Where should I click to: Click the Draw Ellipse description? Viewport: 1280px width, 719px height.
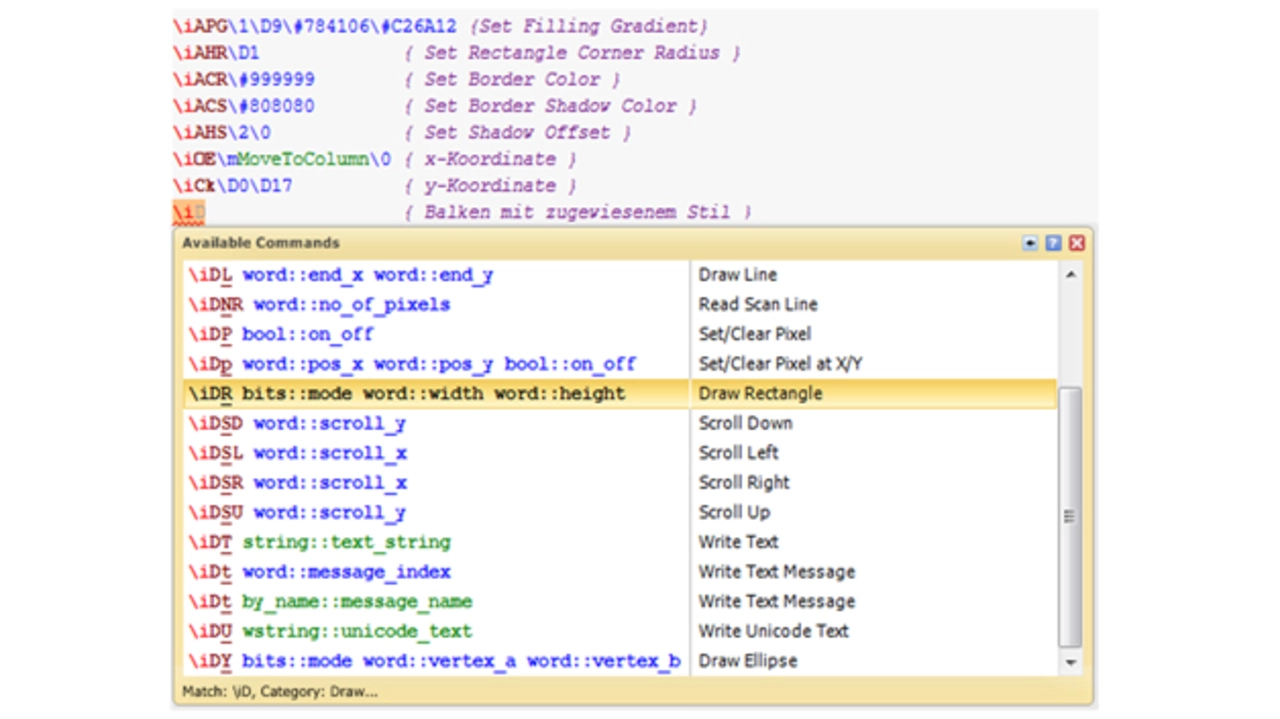tap(748, 661)
